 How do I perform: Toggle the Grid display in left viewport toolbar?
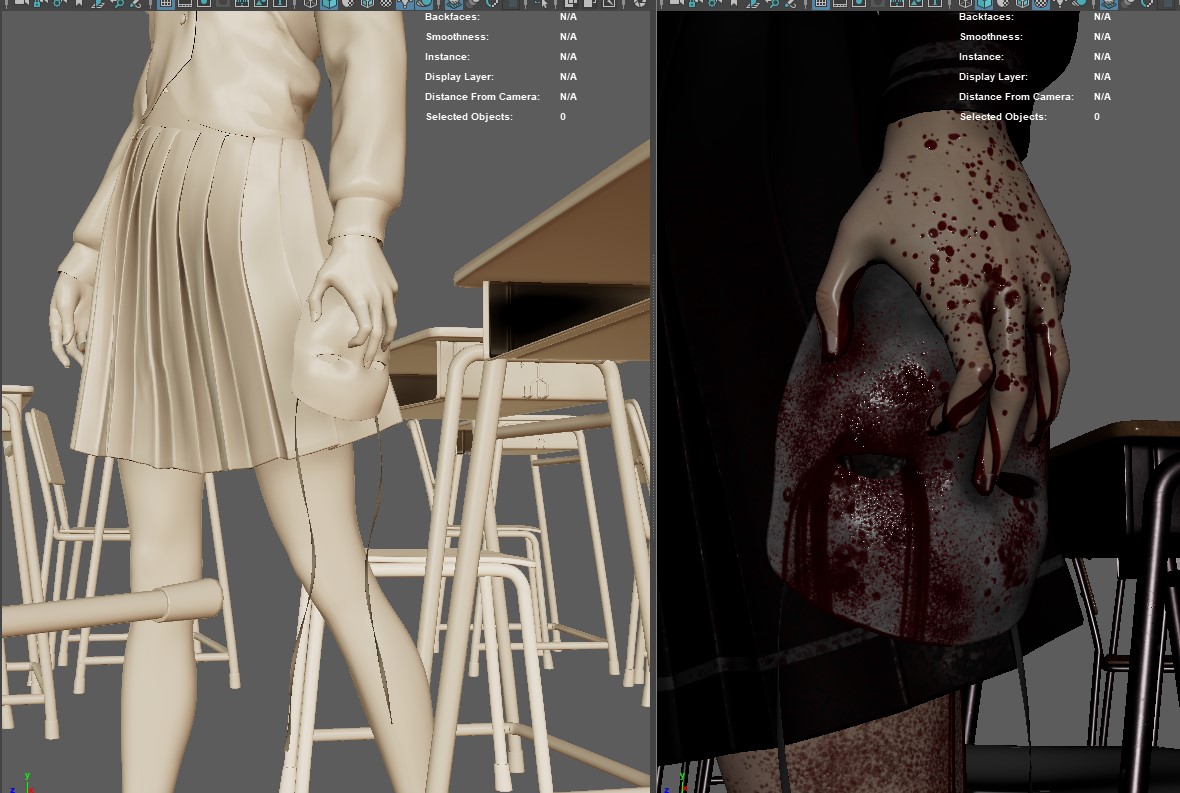coord(165,4)
